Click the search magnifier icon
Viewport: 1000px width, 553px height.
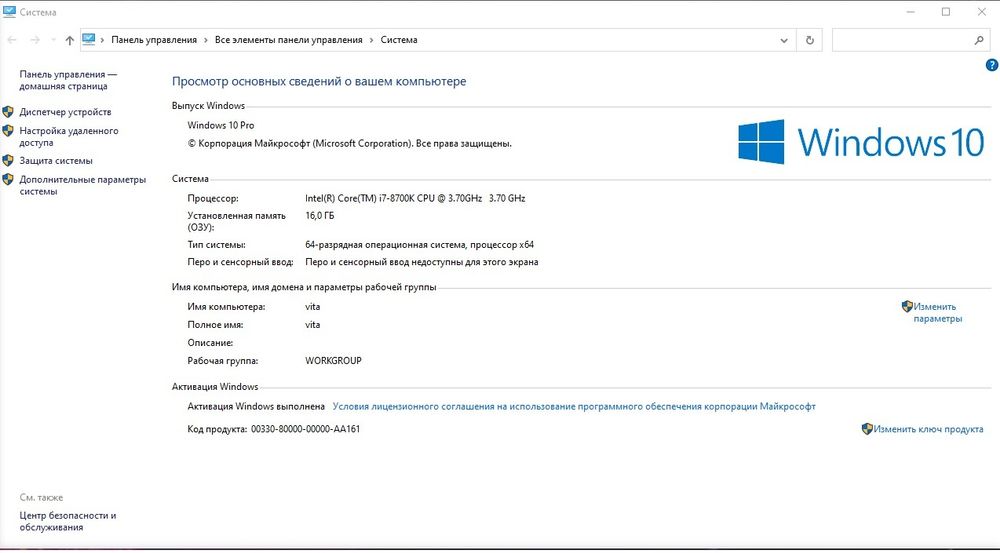tap(979, 40)
